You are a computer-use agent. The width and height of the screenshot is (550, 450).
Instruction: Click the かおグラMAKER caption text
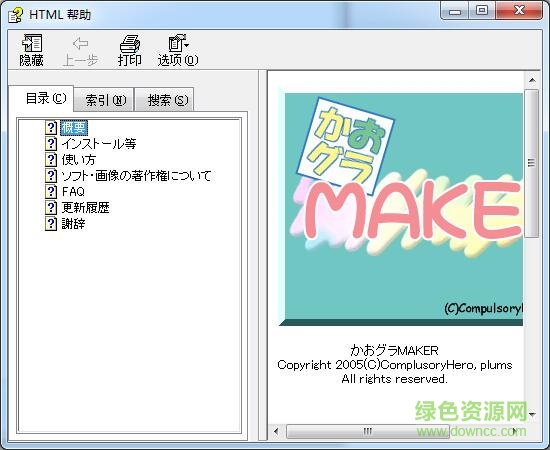(394, 350)
